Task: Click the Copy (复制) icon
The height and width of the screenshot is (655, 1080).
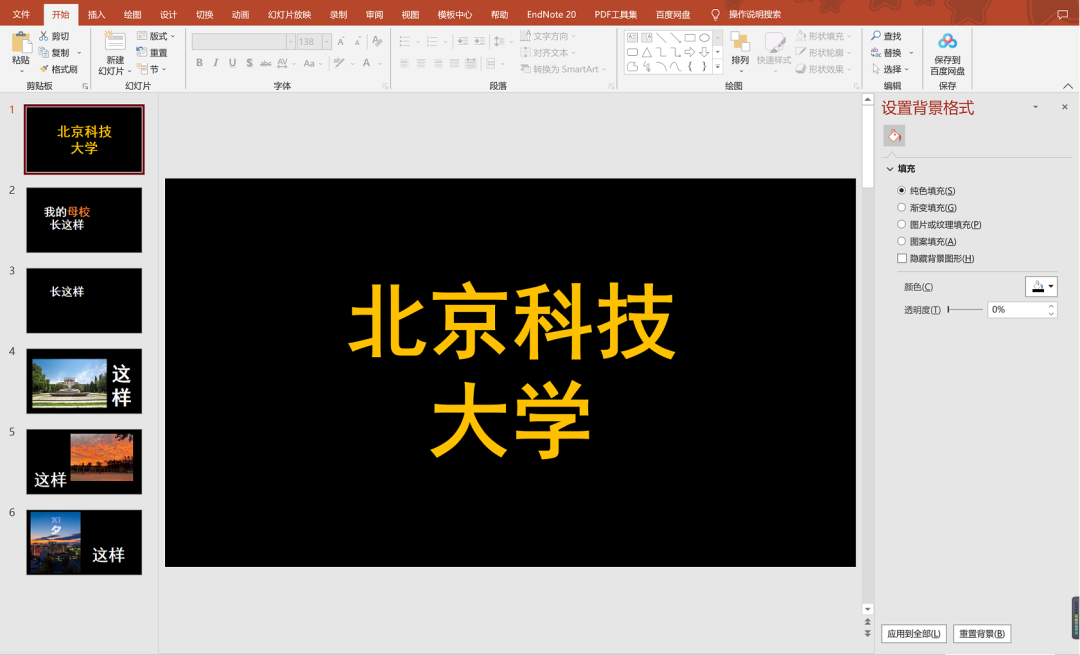Action: pos(44,52)
